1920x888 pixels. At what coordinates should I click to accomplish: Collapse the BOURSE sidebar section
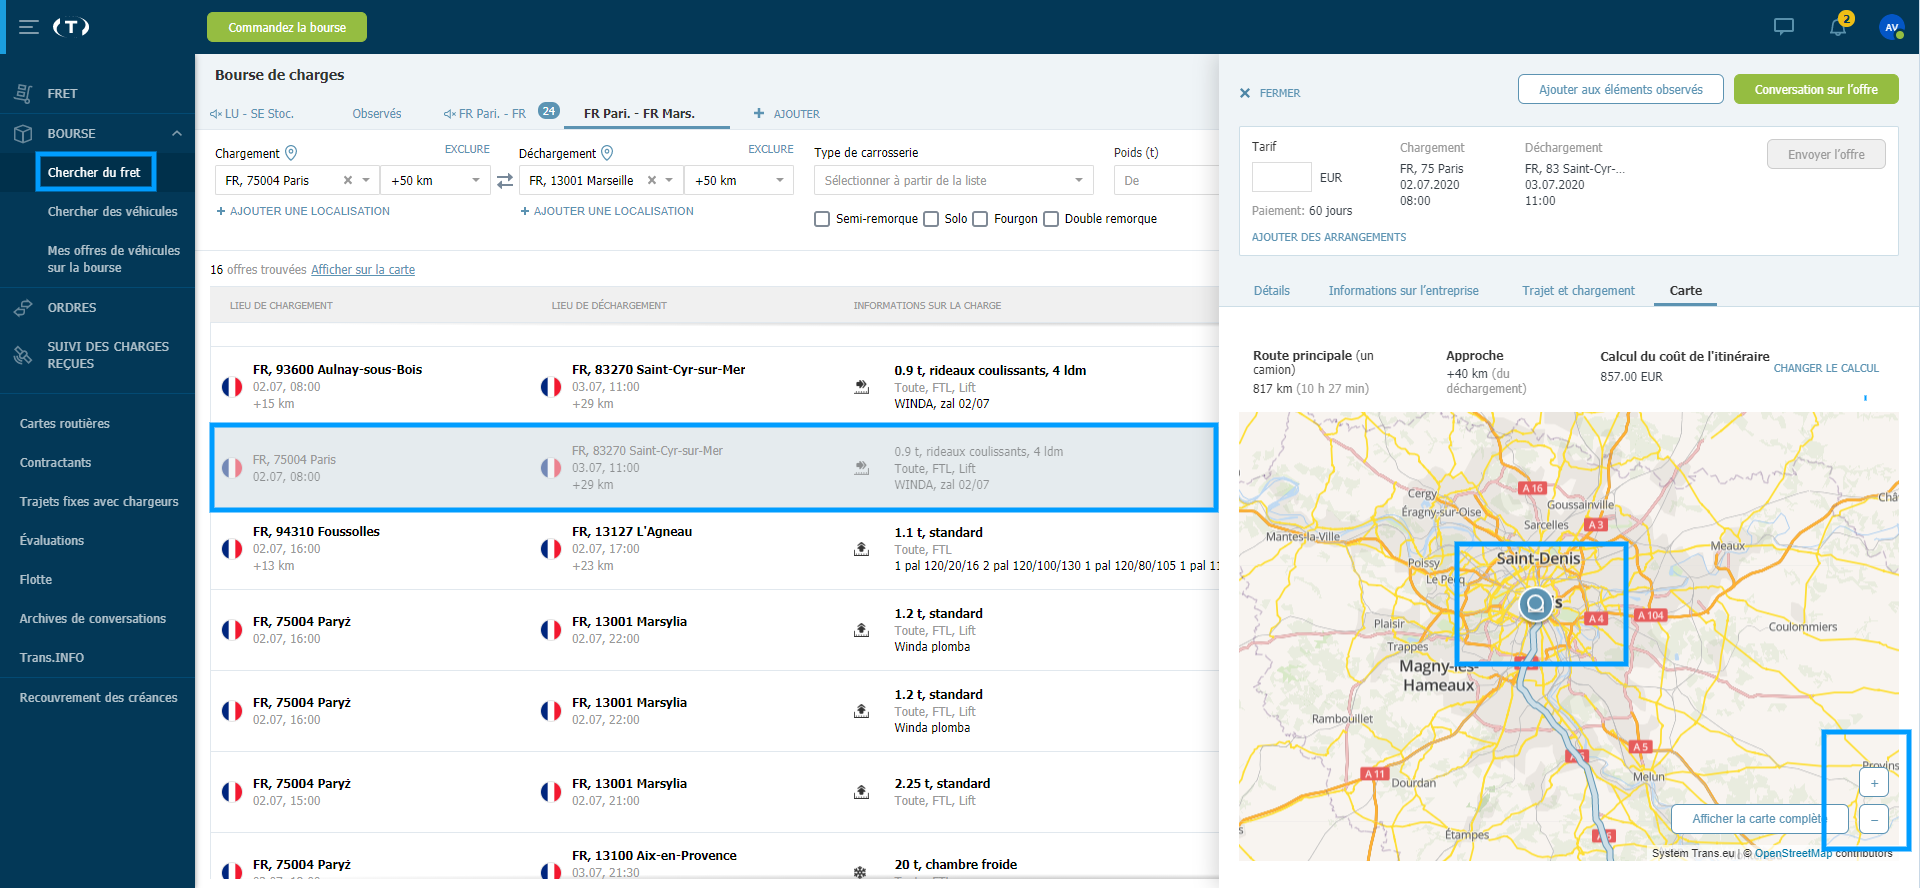click(x=177, y=133)
